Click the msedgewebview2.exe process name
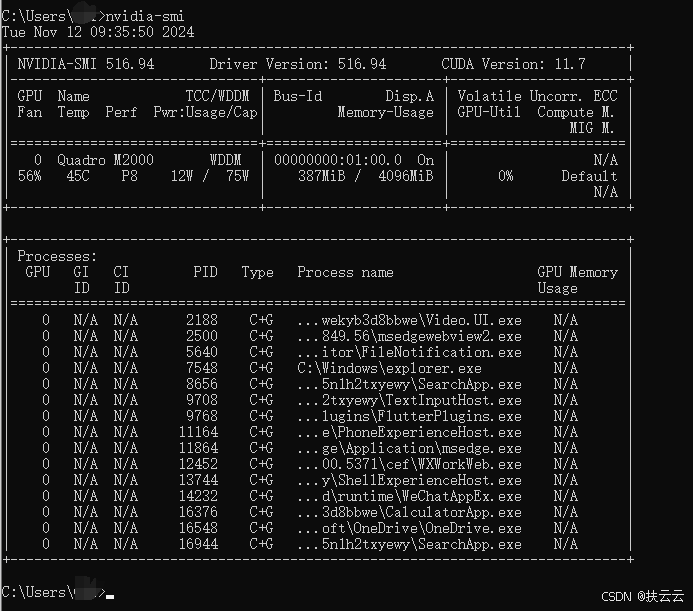 (409, 336)
